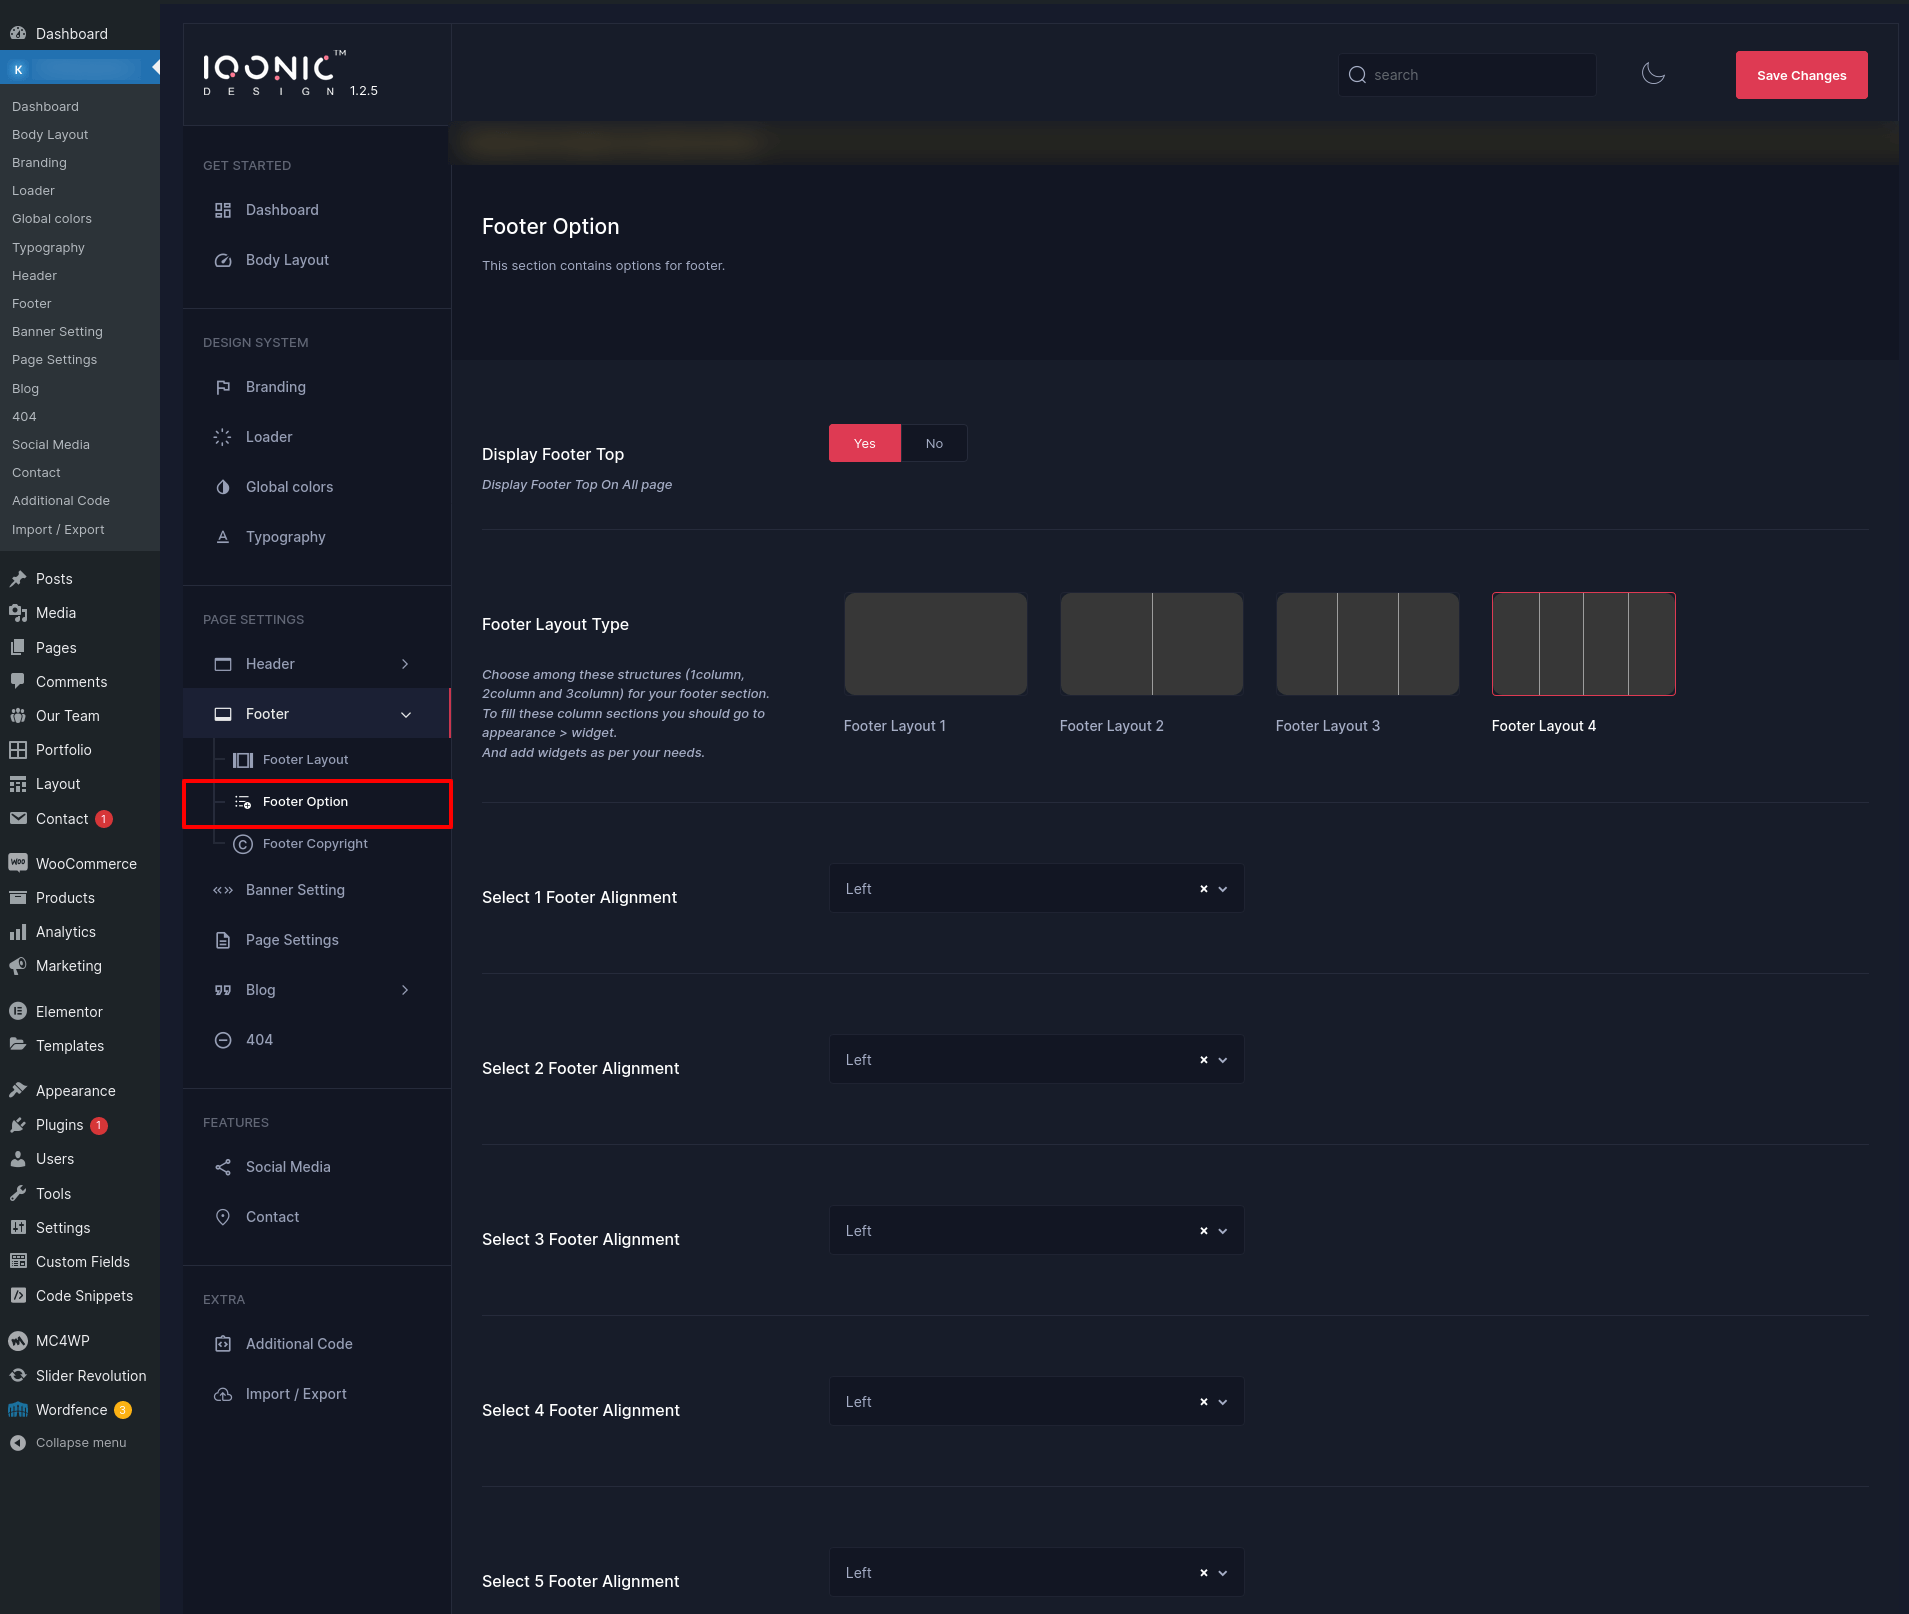Click the Global colors droplet icon
1909x1614 pixels.
223,487
